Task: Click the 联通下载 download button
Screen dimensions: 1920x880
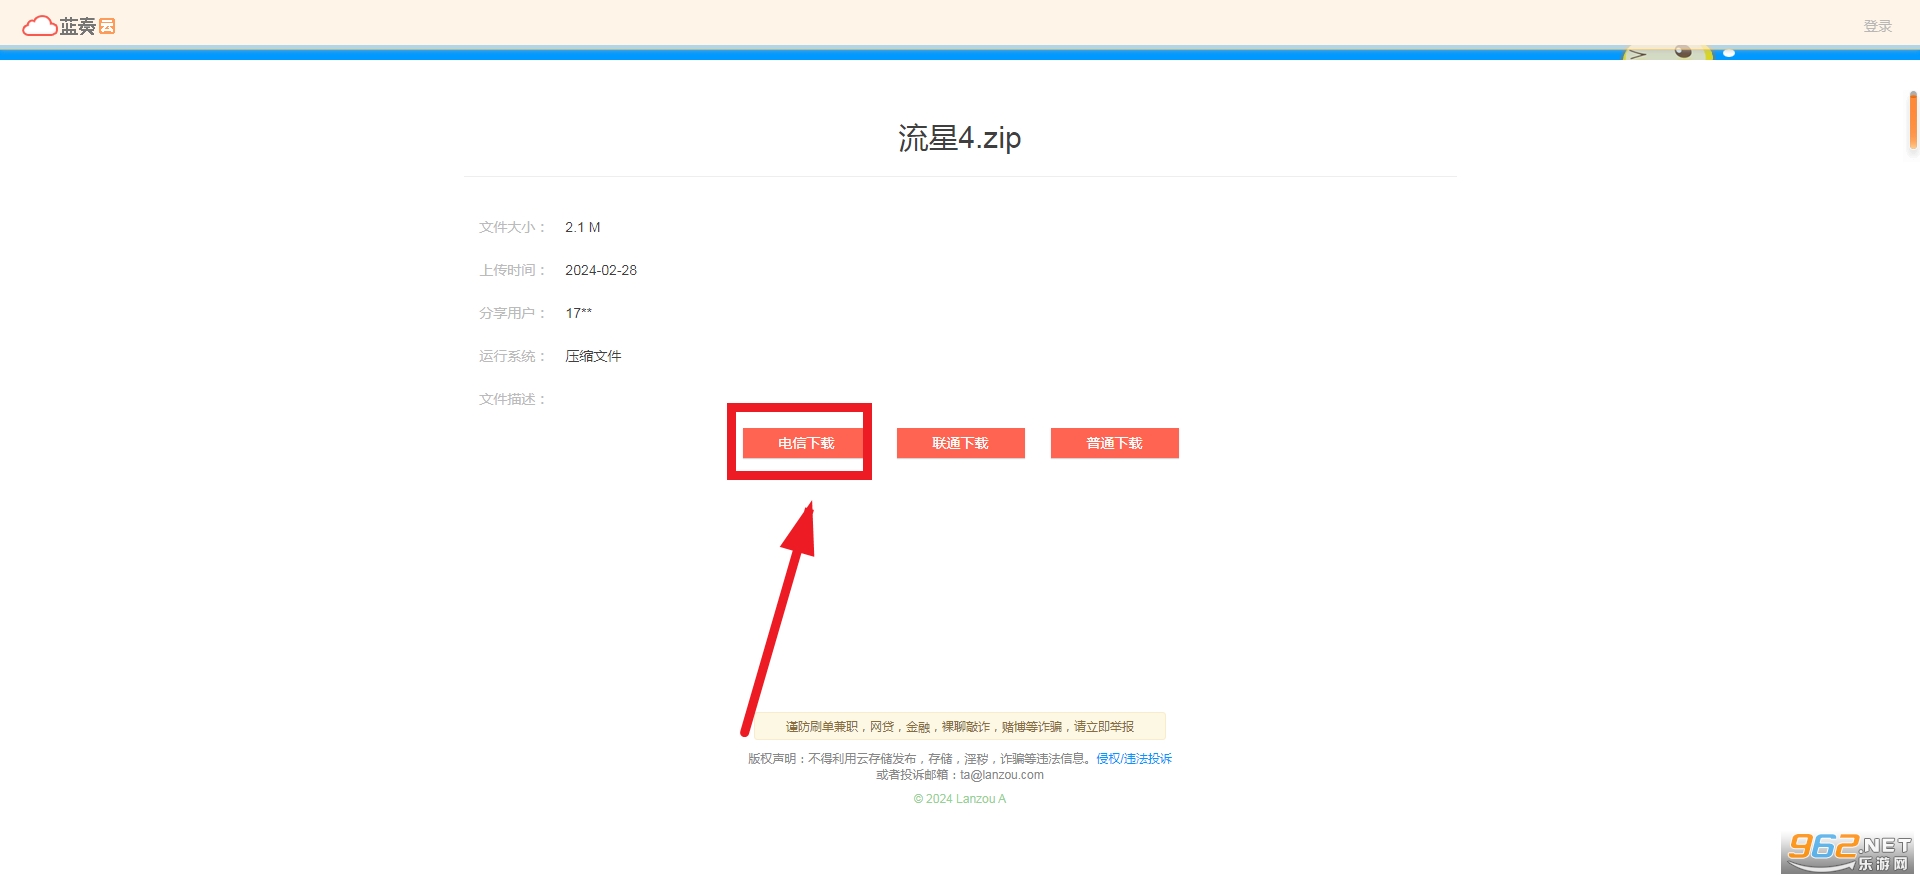Action: pyautogui.click(x=960, y=443)
